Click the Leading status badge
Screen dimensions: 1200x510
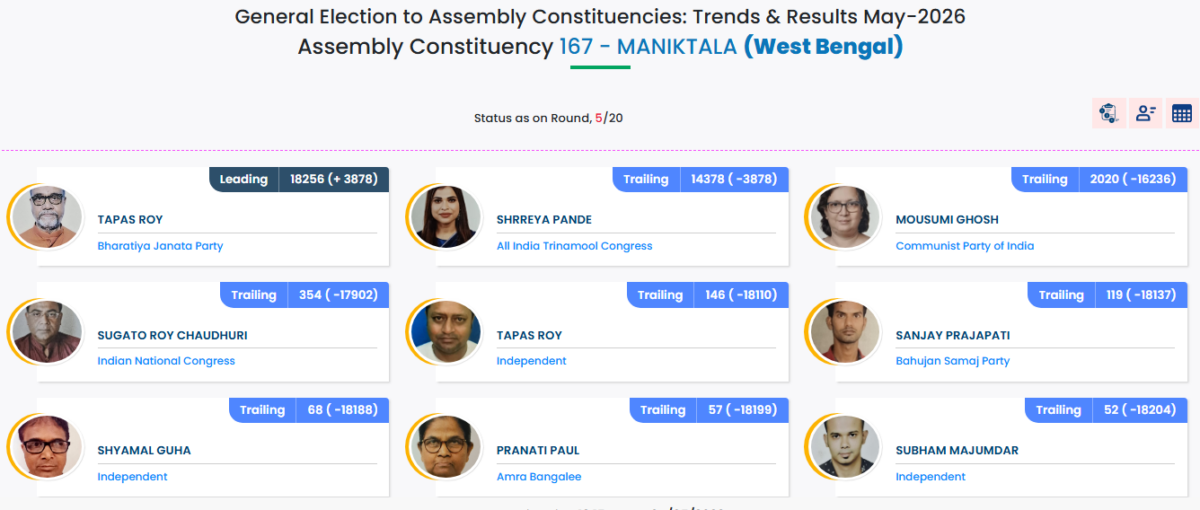tap(244, 179)
